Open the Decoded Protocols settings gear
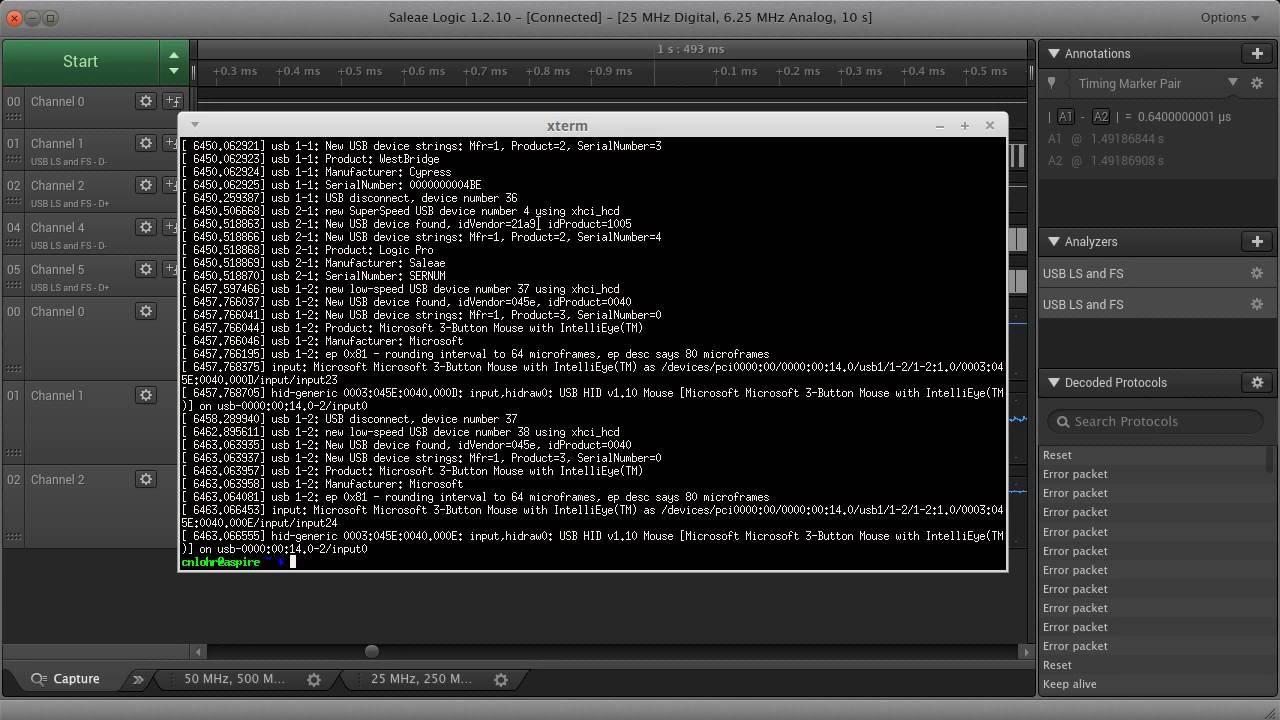This screenshot has width=1280, height=720. (x=1257, y=382)
